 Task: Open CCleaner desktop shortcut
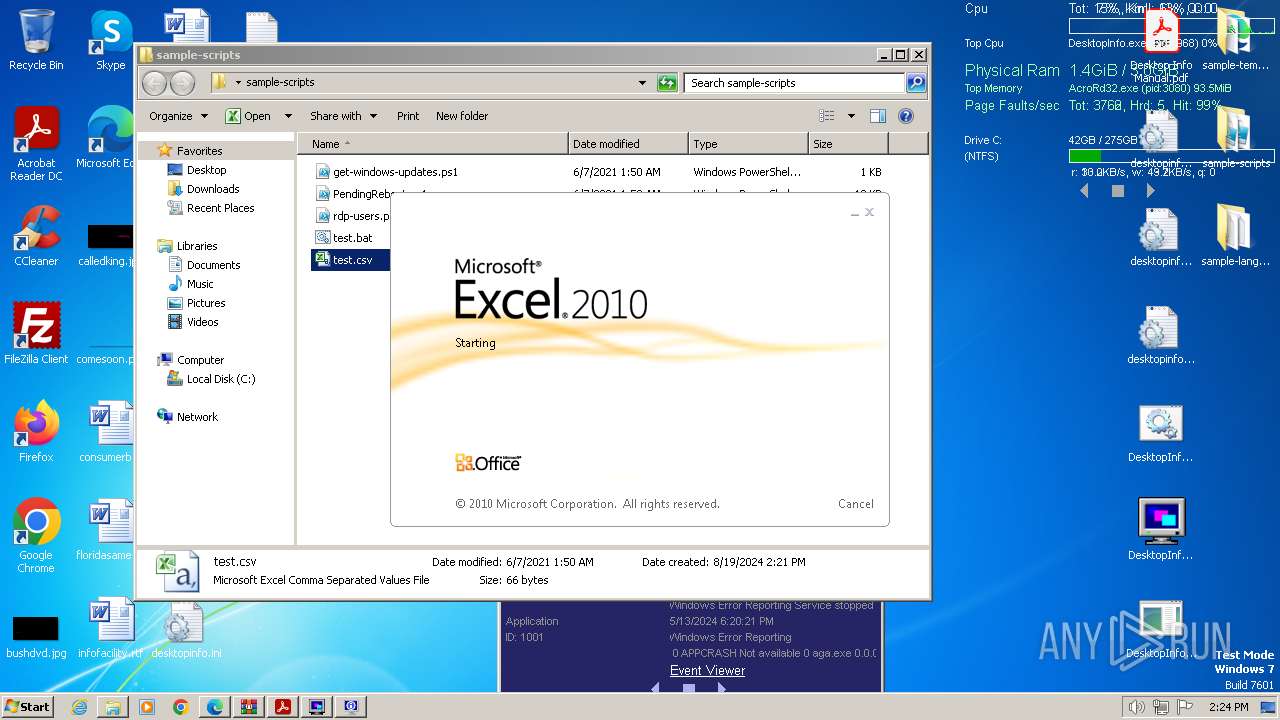(36, 235)
